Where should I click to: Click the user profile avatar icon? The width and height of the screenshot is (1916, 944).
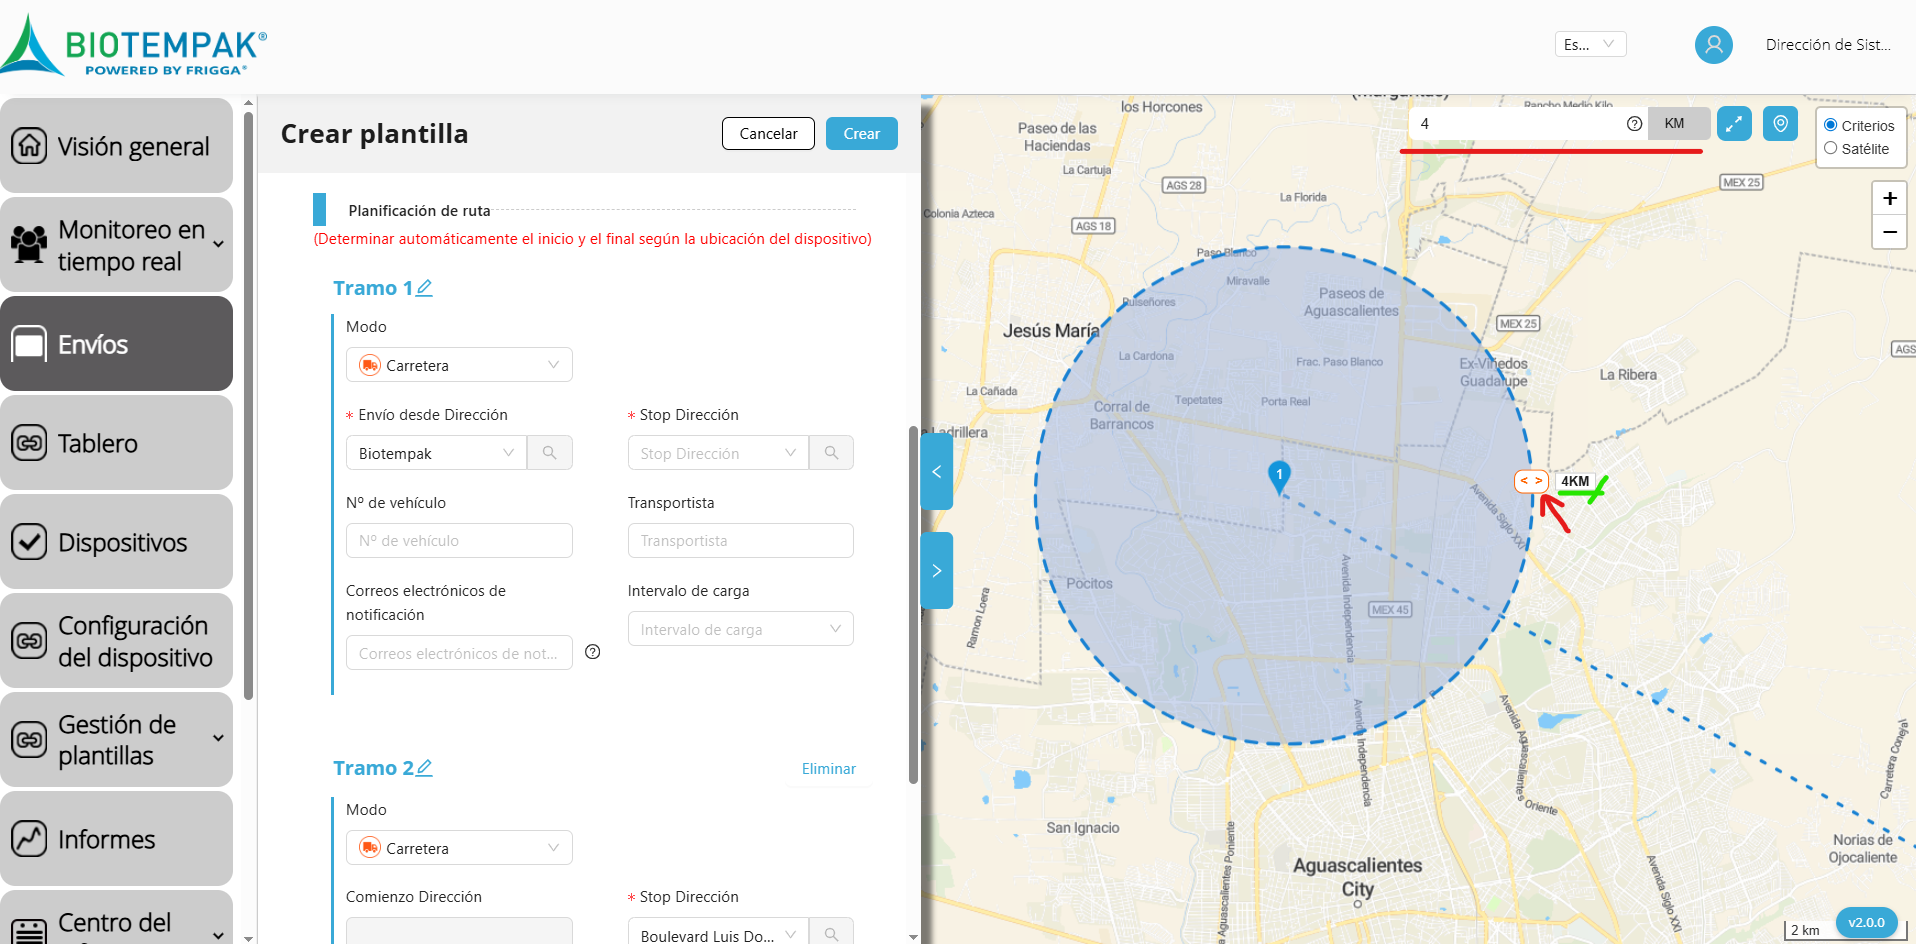1713,45
